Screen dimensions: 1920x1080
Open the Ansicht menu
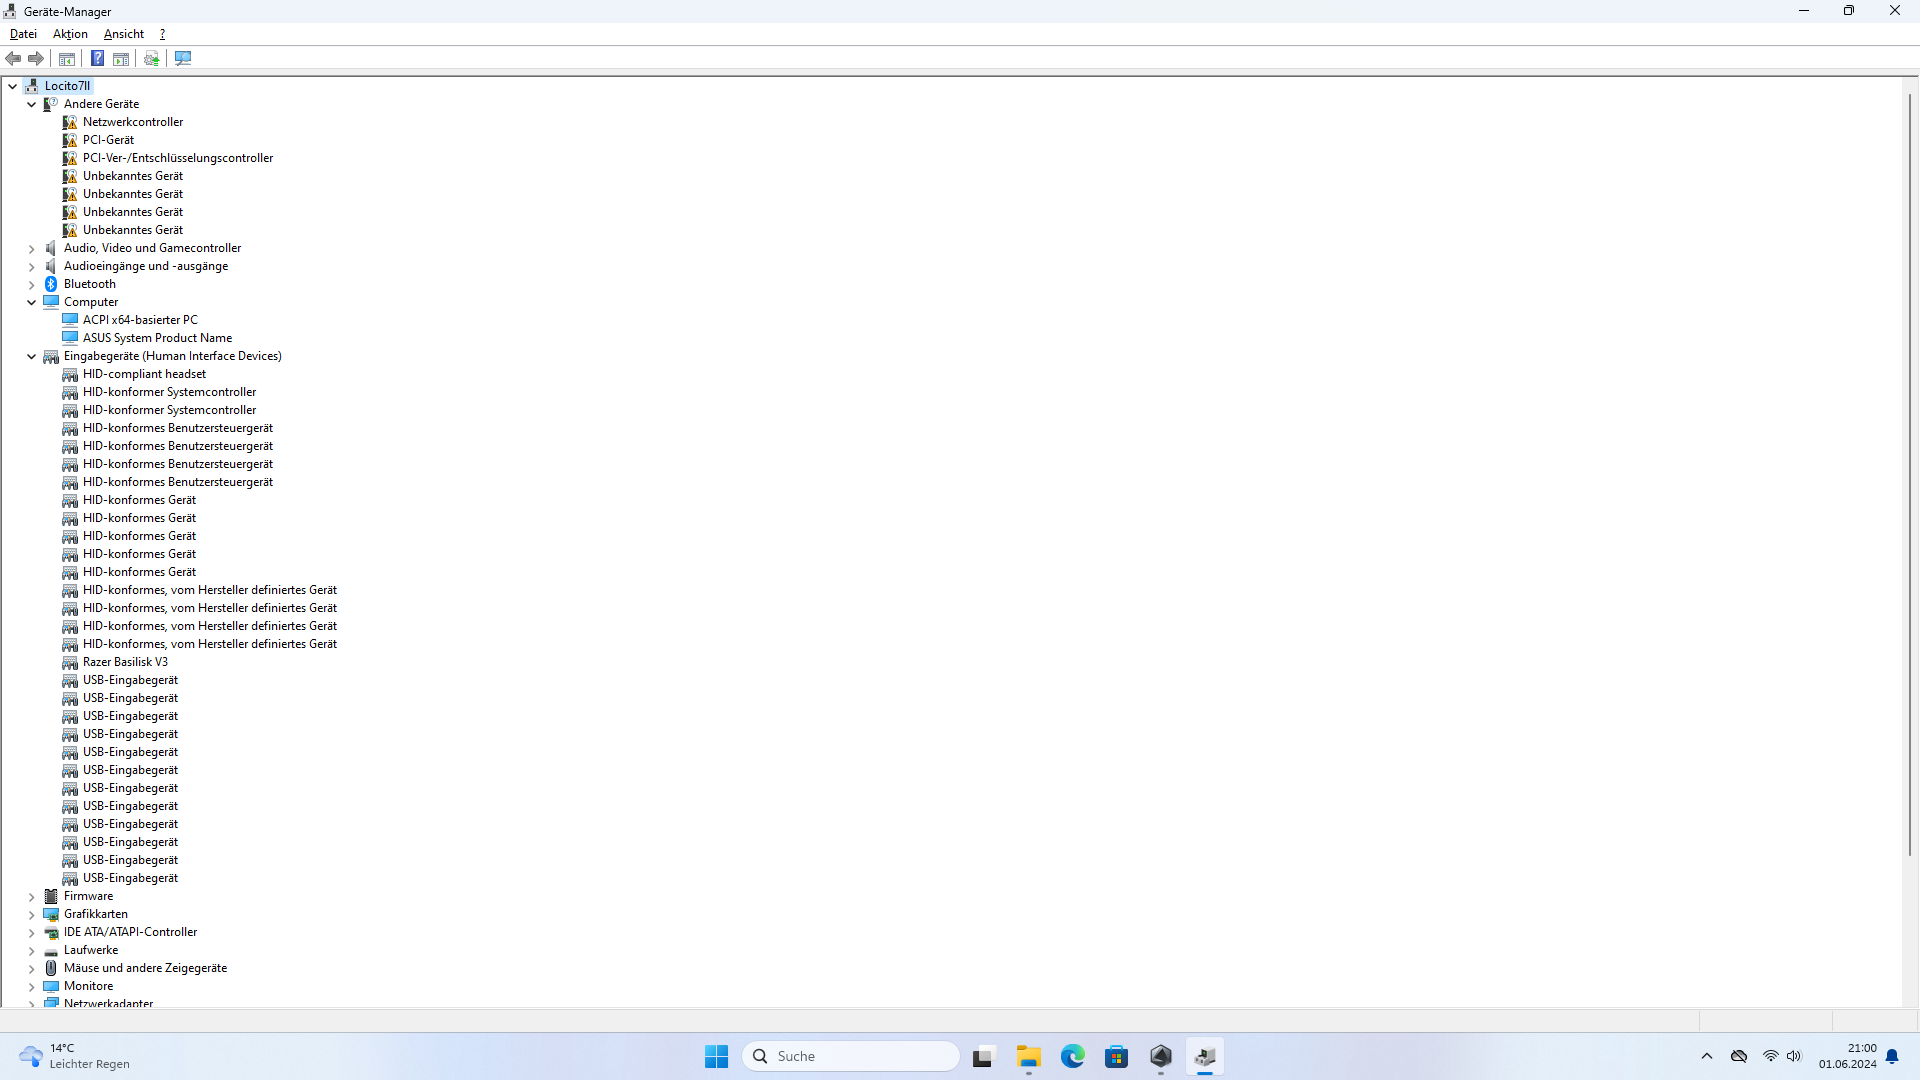pos(124,34)
